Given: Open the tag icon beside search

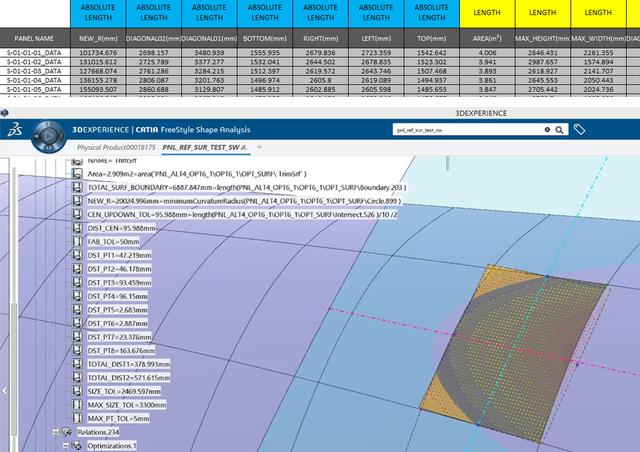Looking at the screenshot, I should click(579, 130).
